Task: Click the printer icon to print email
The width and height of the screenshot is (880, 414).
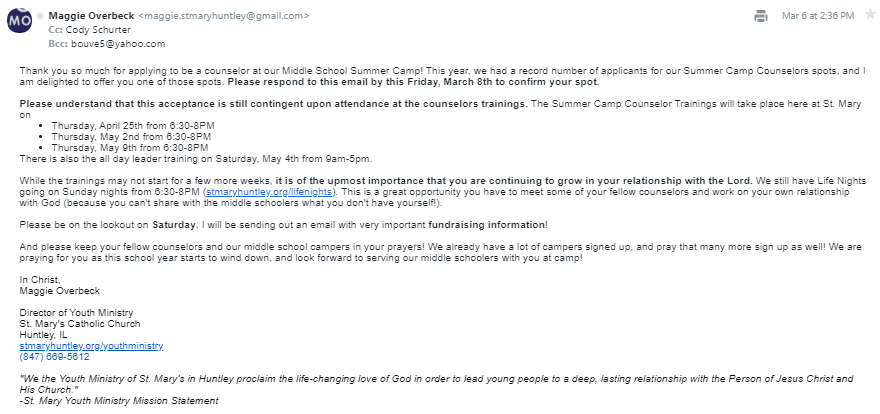Action: [x=761, y=16]
